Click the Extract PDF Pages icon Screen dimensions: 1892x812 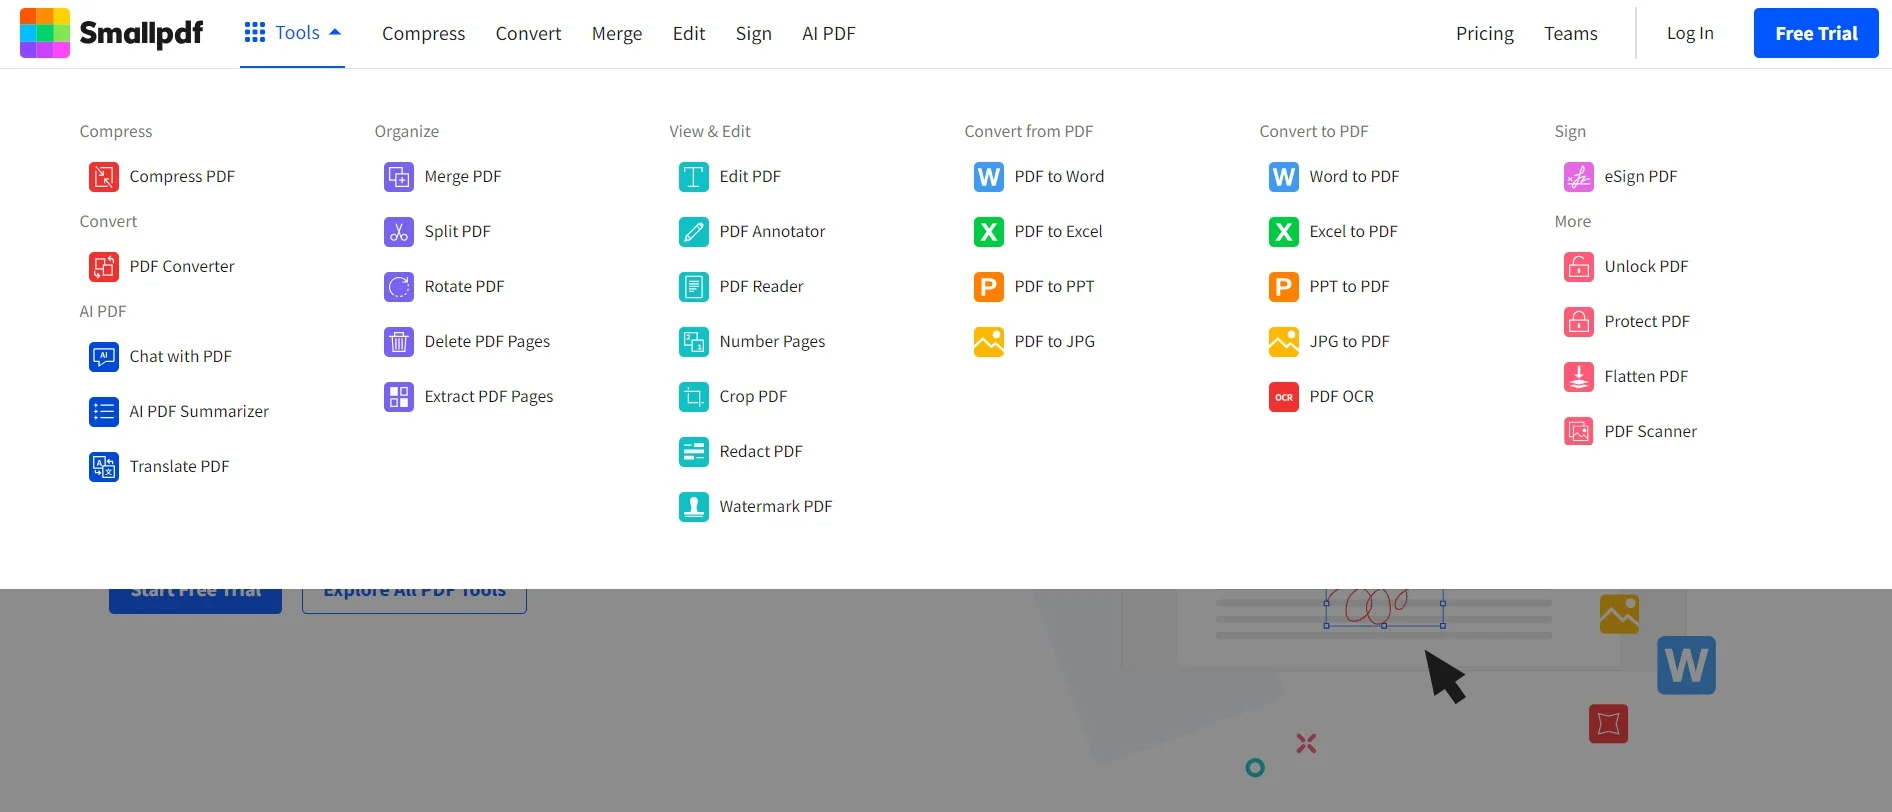click(399, 397)
